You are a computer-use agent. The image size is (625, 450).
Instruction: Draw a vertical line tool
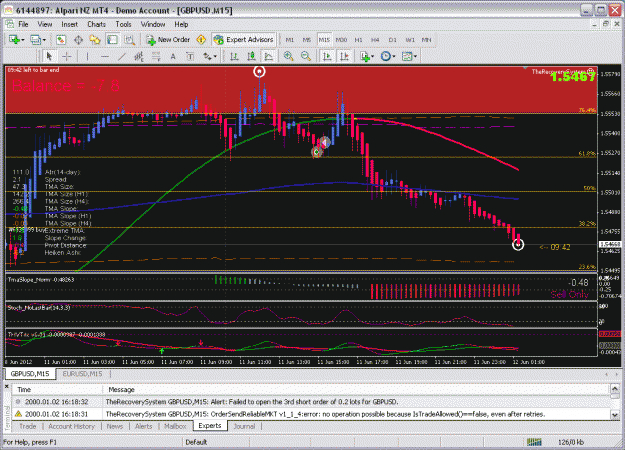87,57
